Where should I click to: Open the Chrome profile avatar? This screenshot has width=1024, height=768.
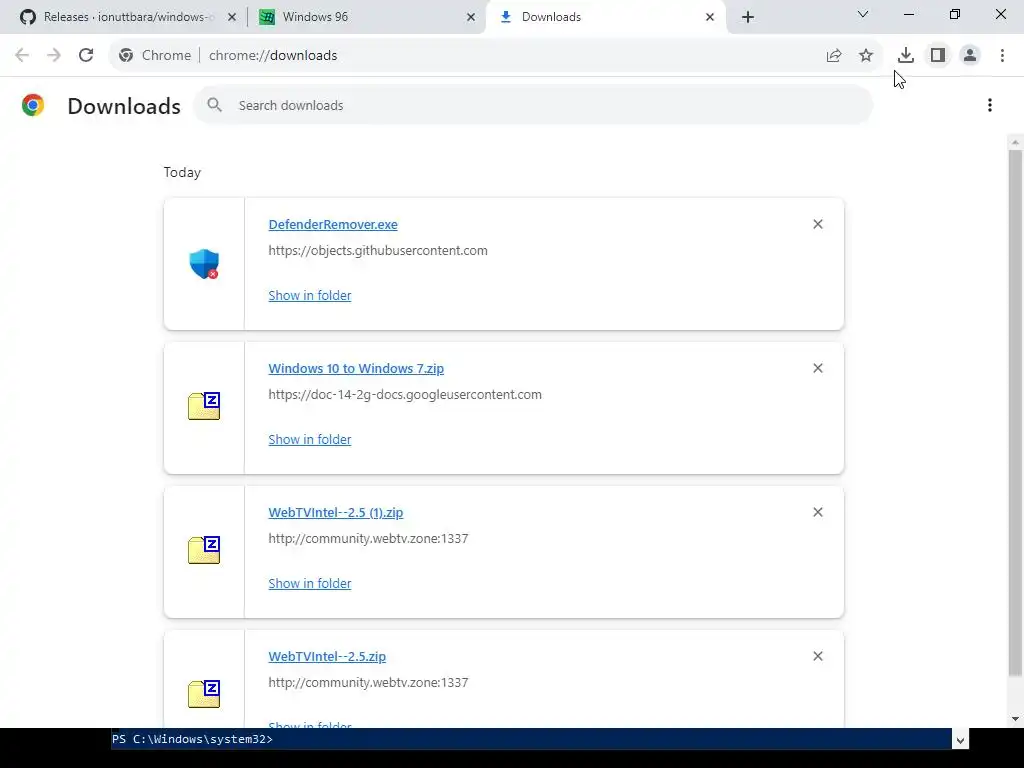click(x=970, y=56)
